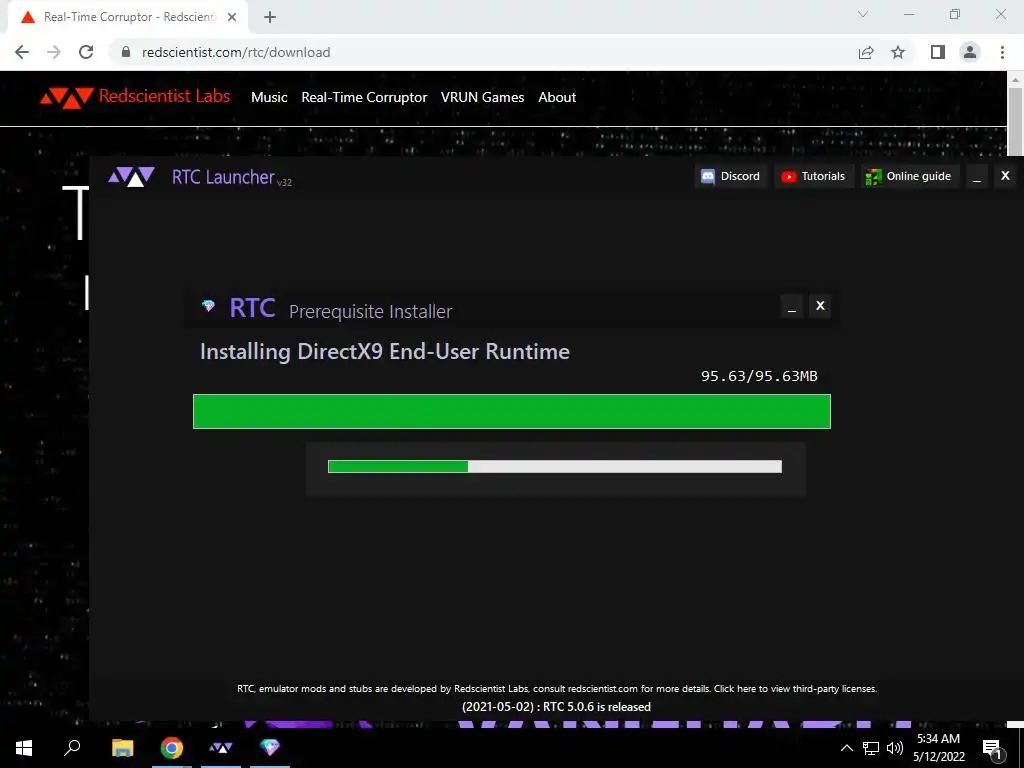Open the About page link
Image resolution: width=1024 pixels, height=768 pixels.
click(x=557, y=97)
